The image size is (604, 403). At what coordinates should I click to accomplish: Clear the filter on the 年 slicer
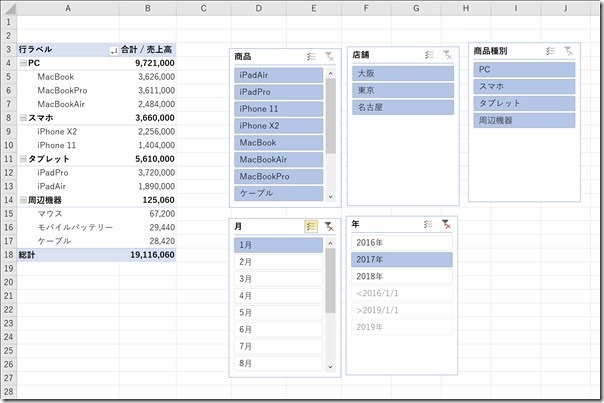click(x=446, y=224)
